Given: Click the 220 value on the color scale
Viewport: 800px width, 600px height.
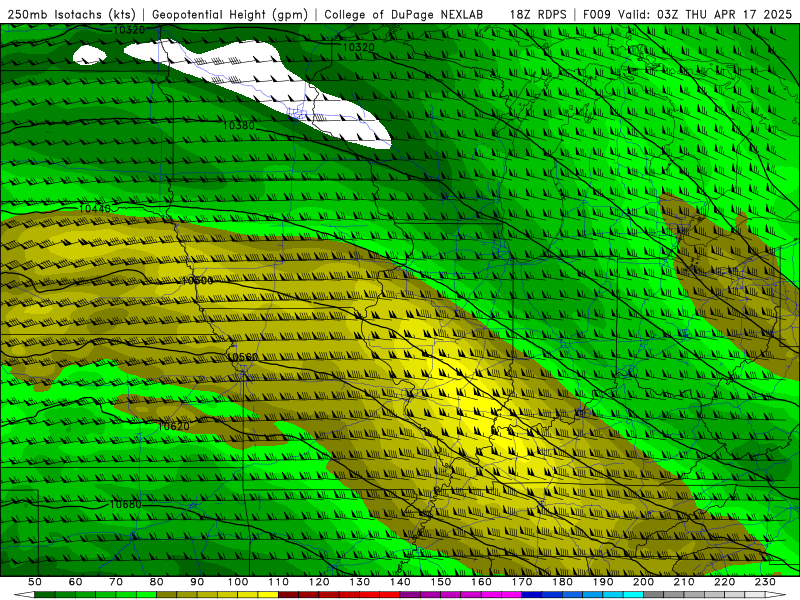Looking at the screenshot, I should point(724,582).
